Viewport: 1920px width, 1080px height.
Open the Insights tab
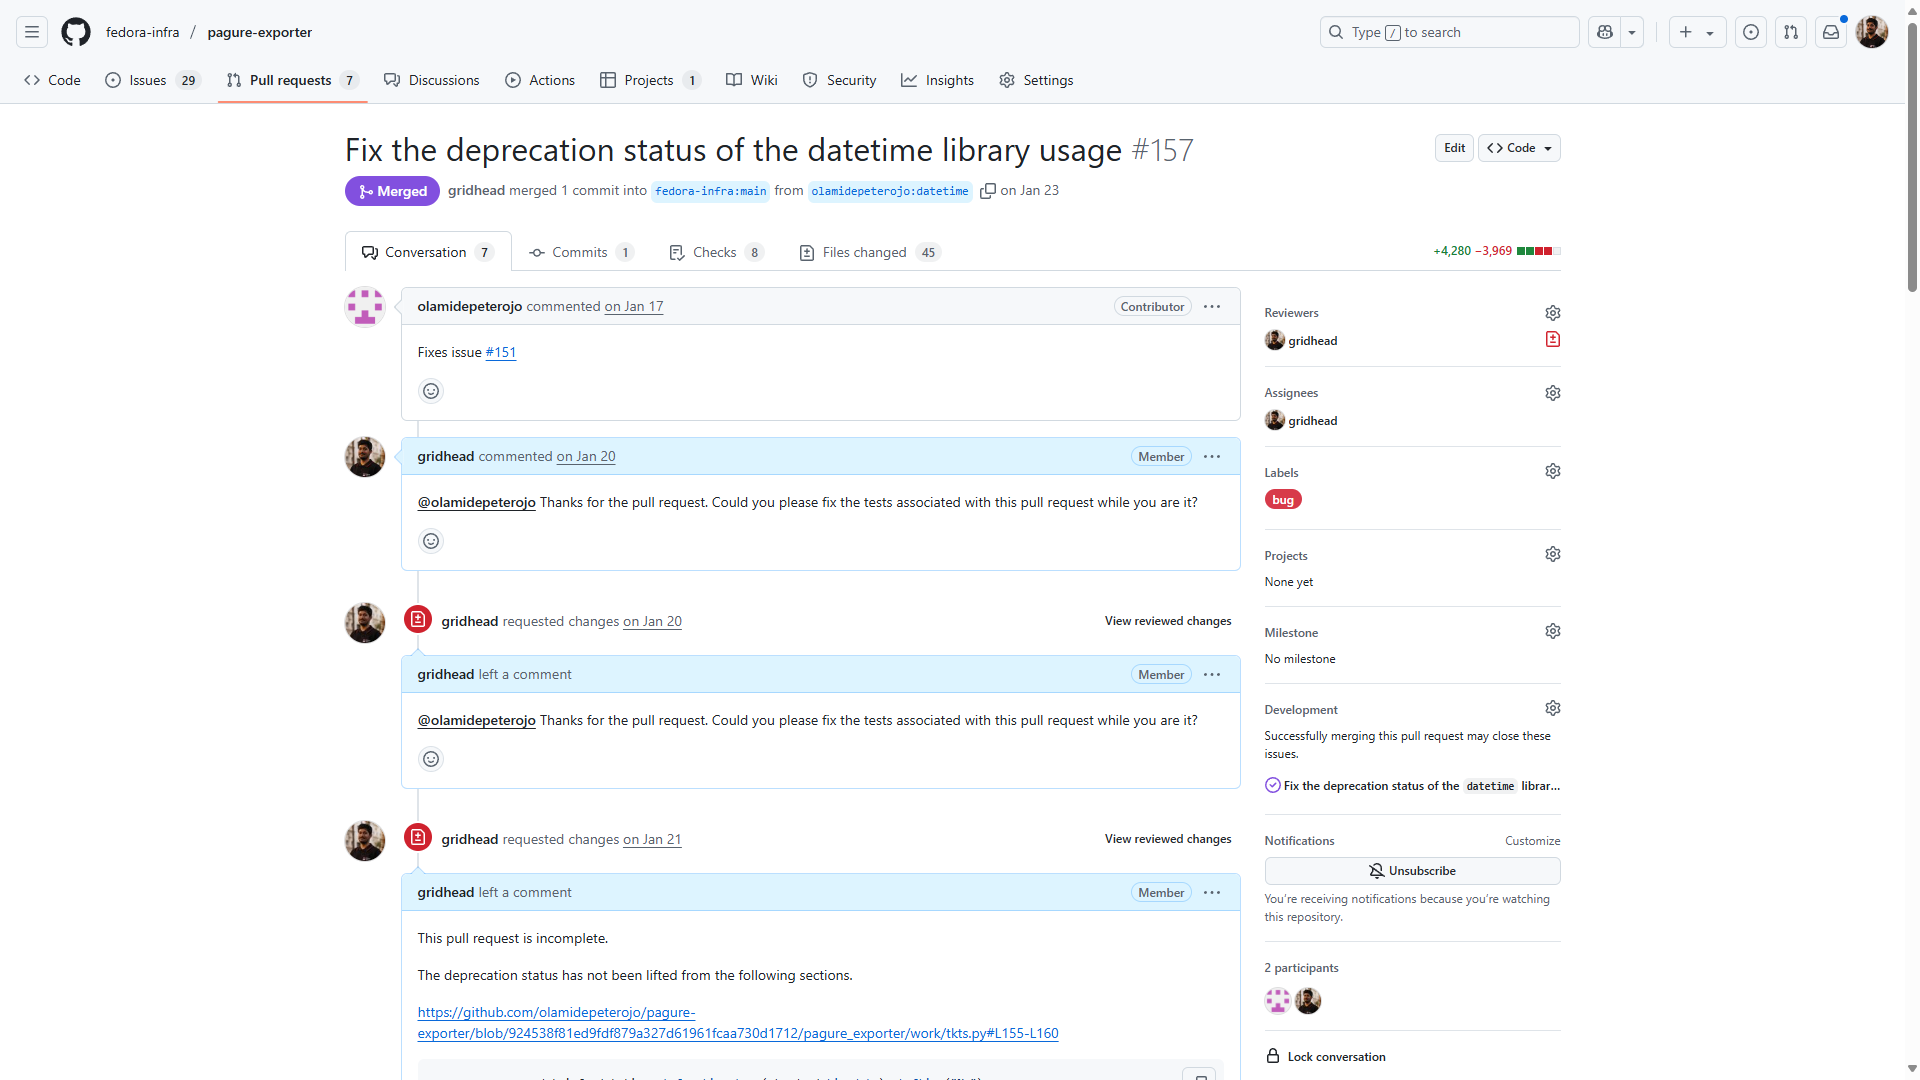(937, 80)
